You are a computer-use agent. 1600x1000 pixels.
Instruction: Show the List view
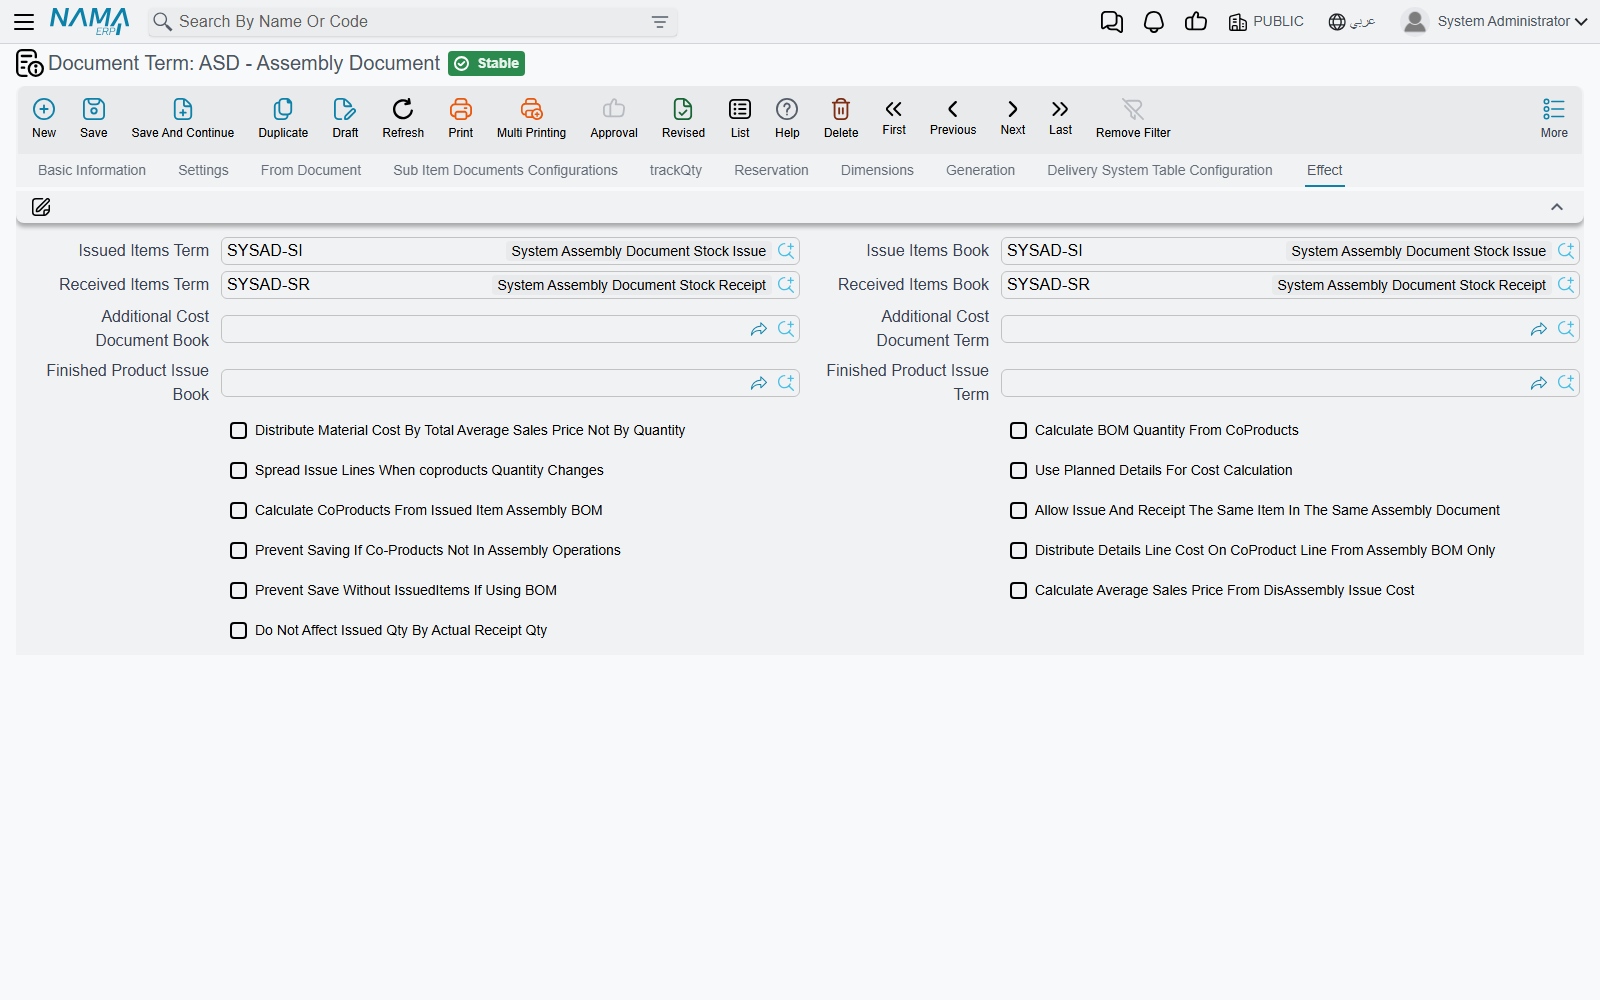740,117
